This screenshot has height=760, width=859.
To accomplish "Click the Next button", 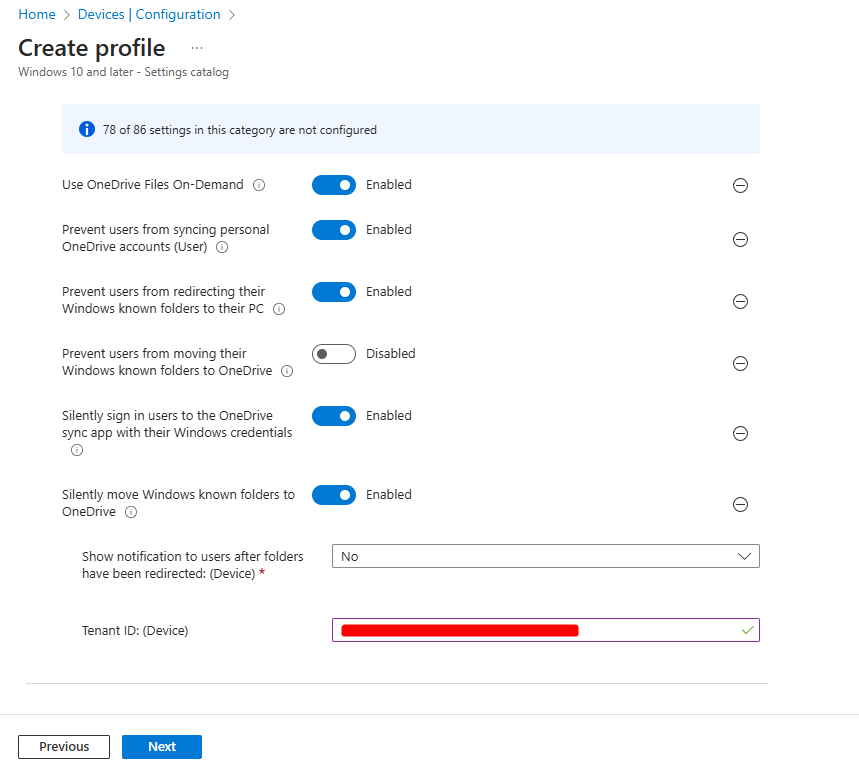I will (162, 747).
